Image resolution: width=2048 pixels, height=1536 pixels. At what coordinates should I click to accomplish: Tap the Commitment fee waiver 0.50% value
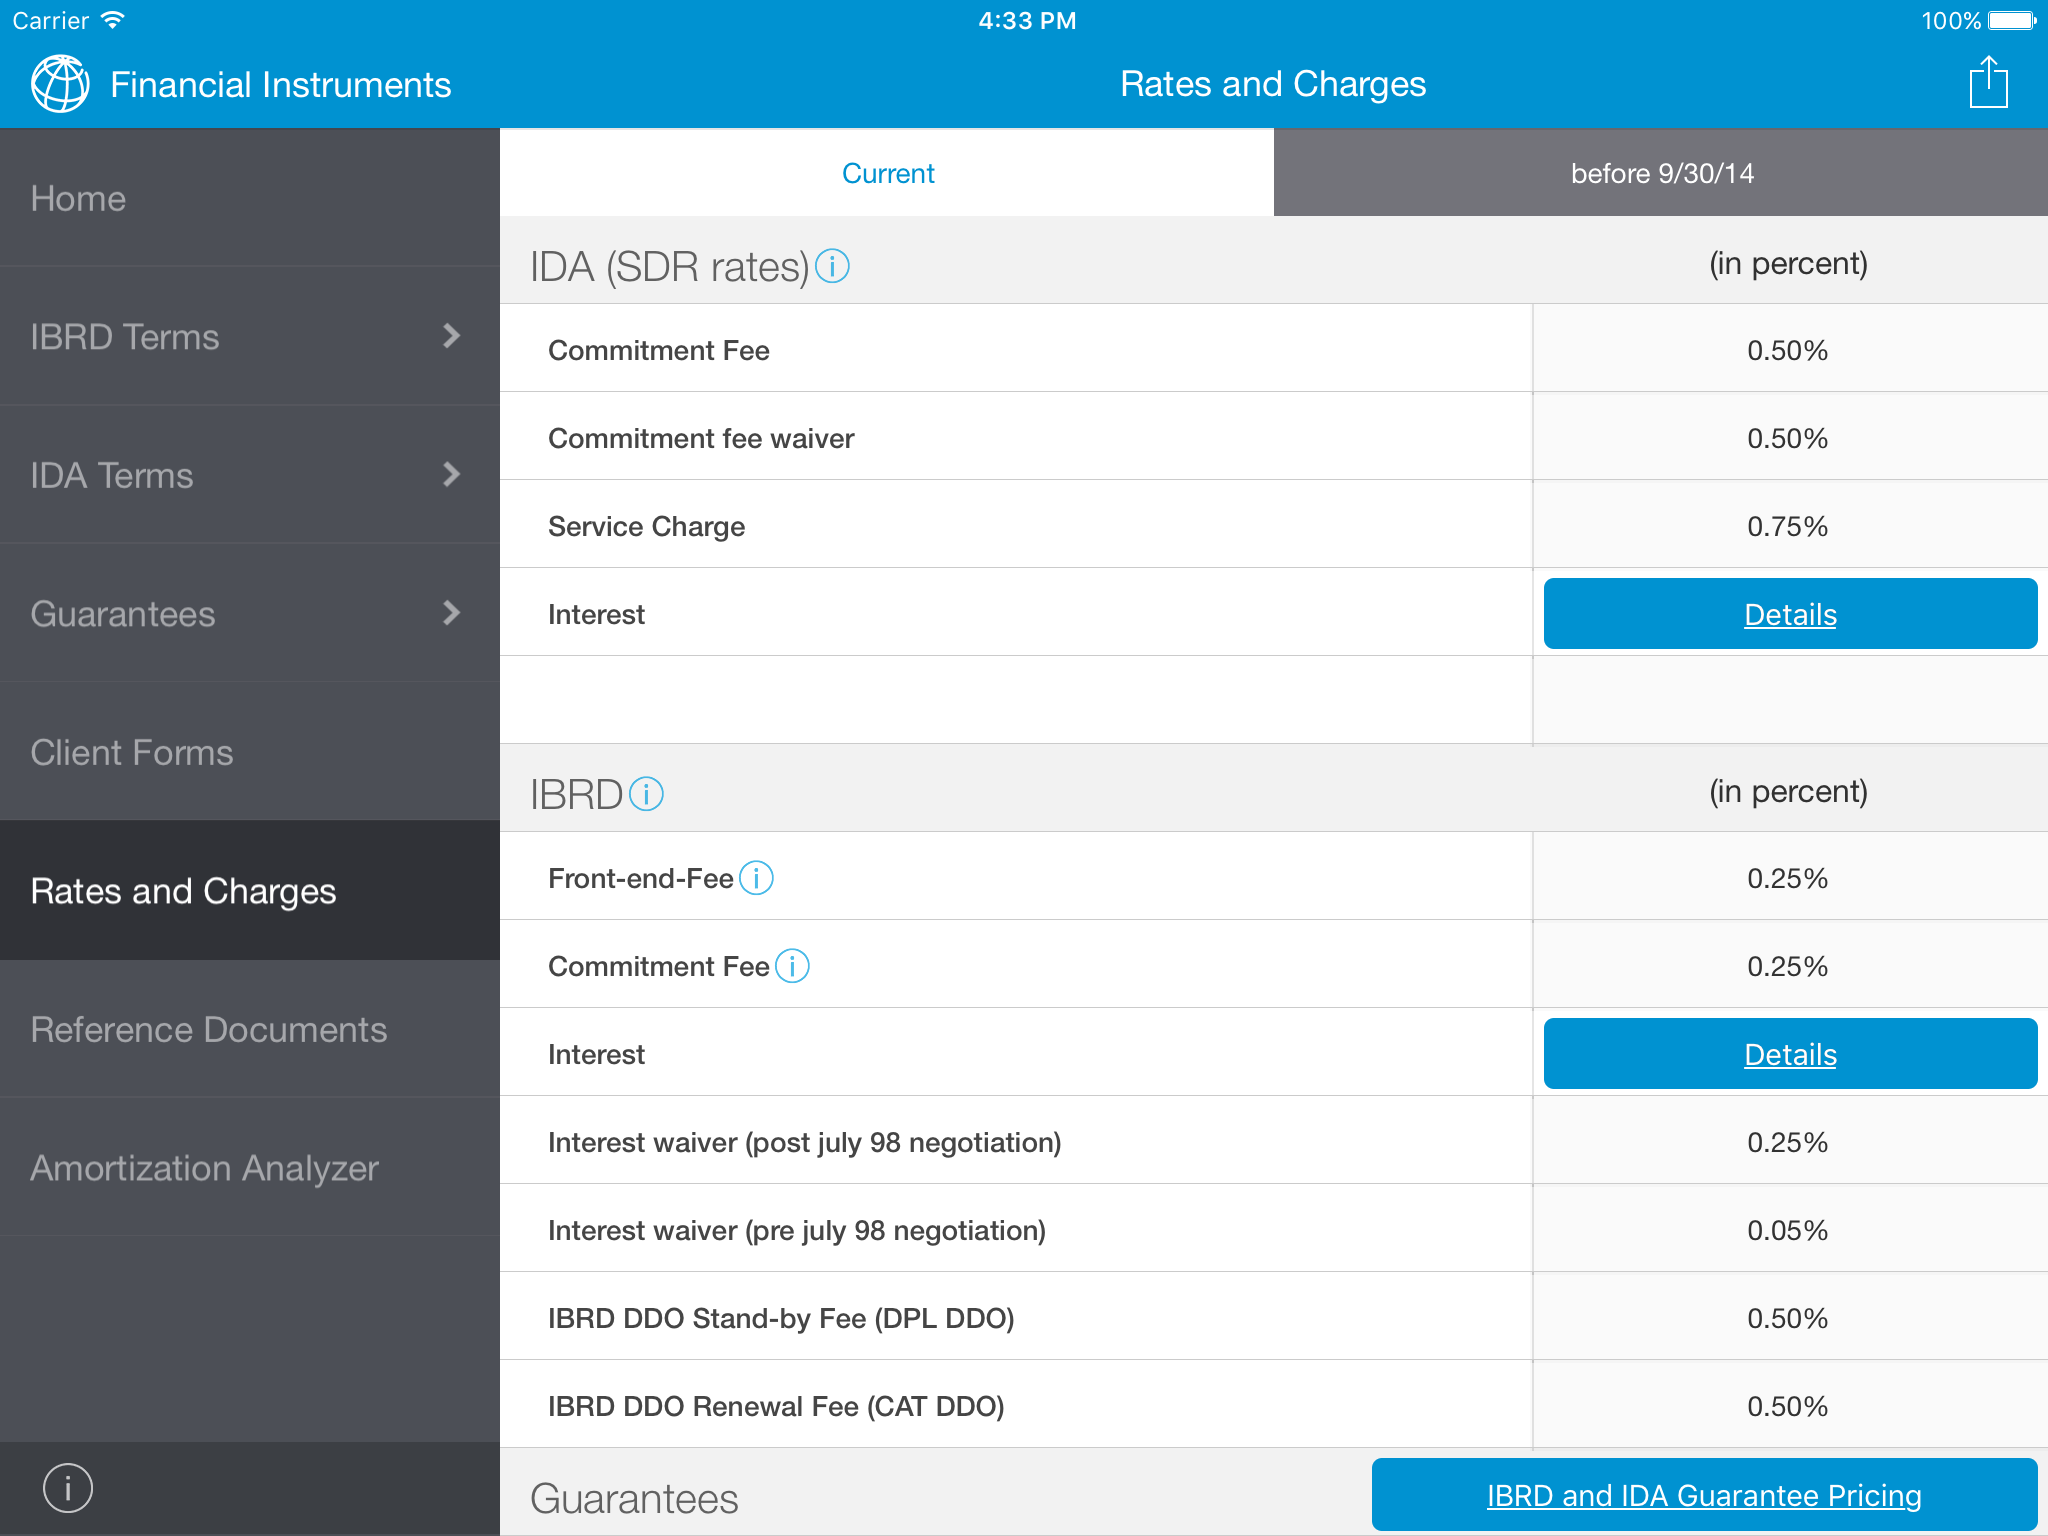pos(1788,438)
